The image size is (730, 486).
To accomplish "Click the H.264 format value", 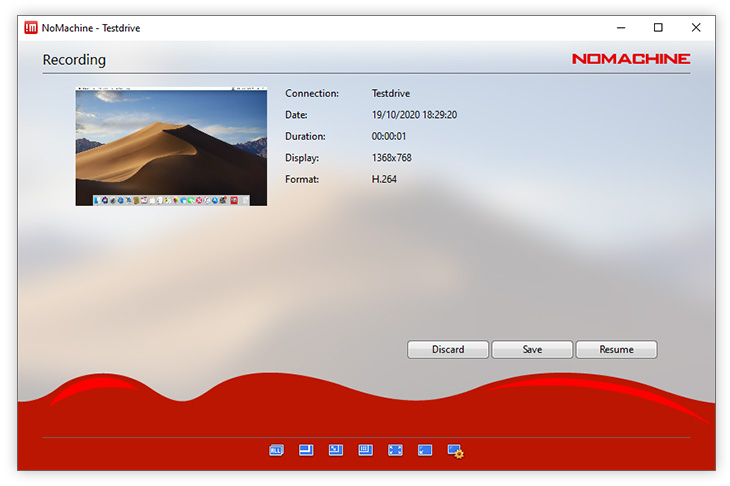I will pos(385,180).
